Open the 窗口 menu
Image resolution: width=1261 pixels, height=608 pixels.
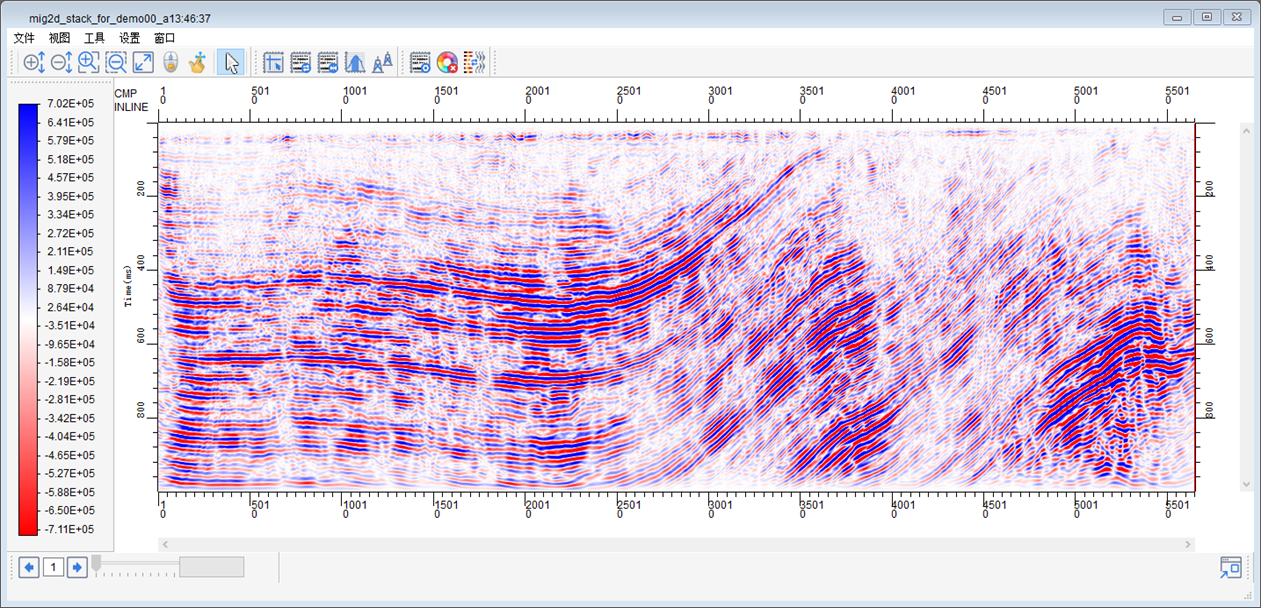(164, 38)
